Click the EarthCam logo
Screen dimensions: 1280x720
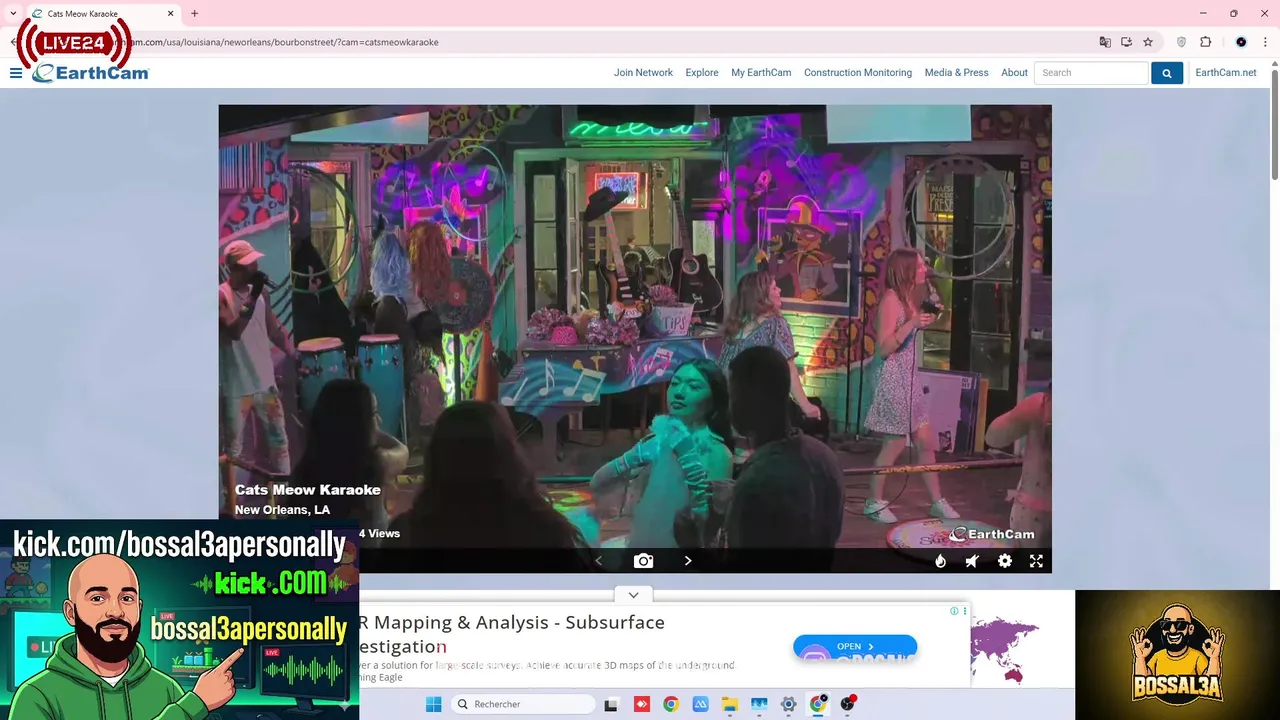tap(90, 73)
